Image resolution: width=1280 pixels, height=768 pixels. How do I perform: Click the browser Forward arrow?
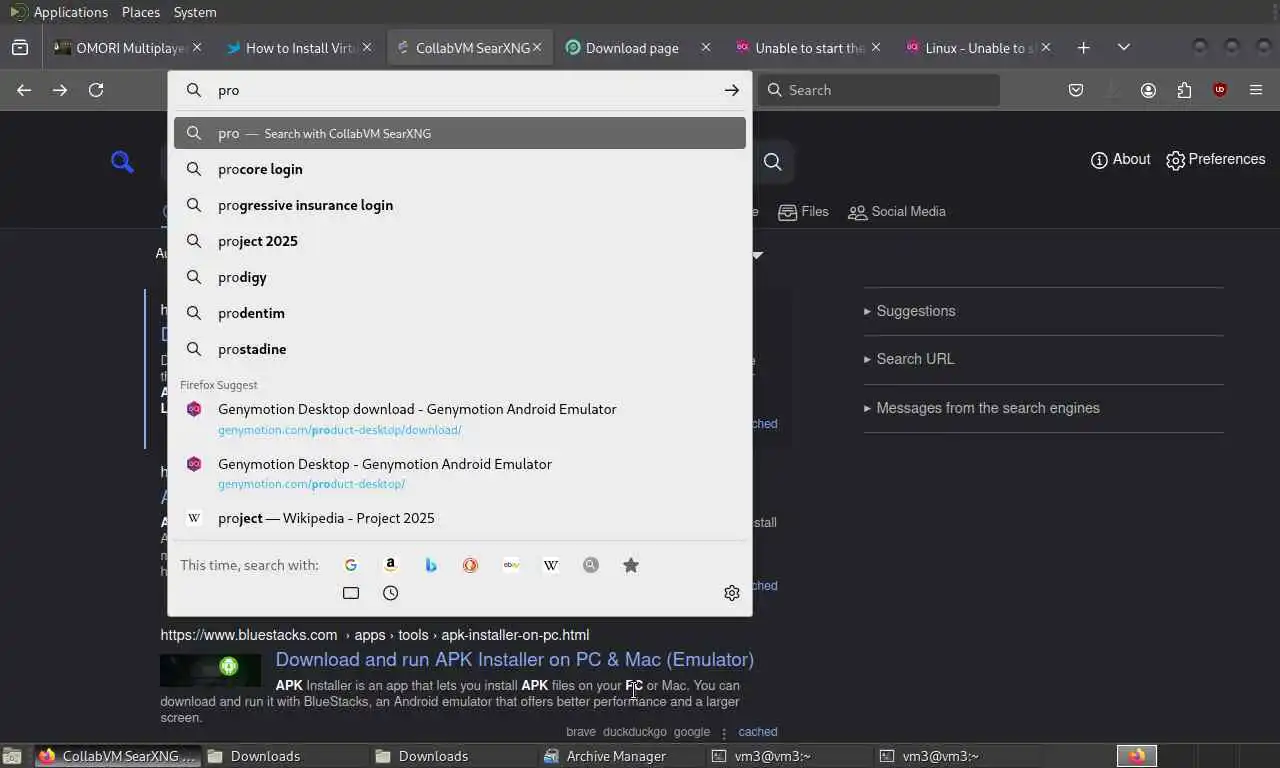coord(60,90)
